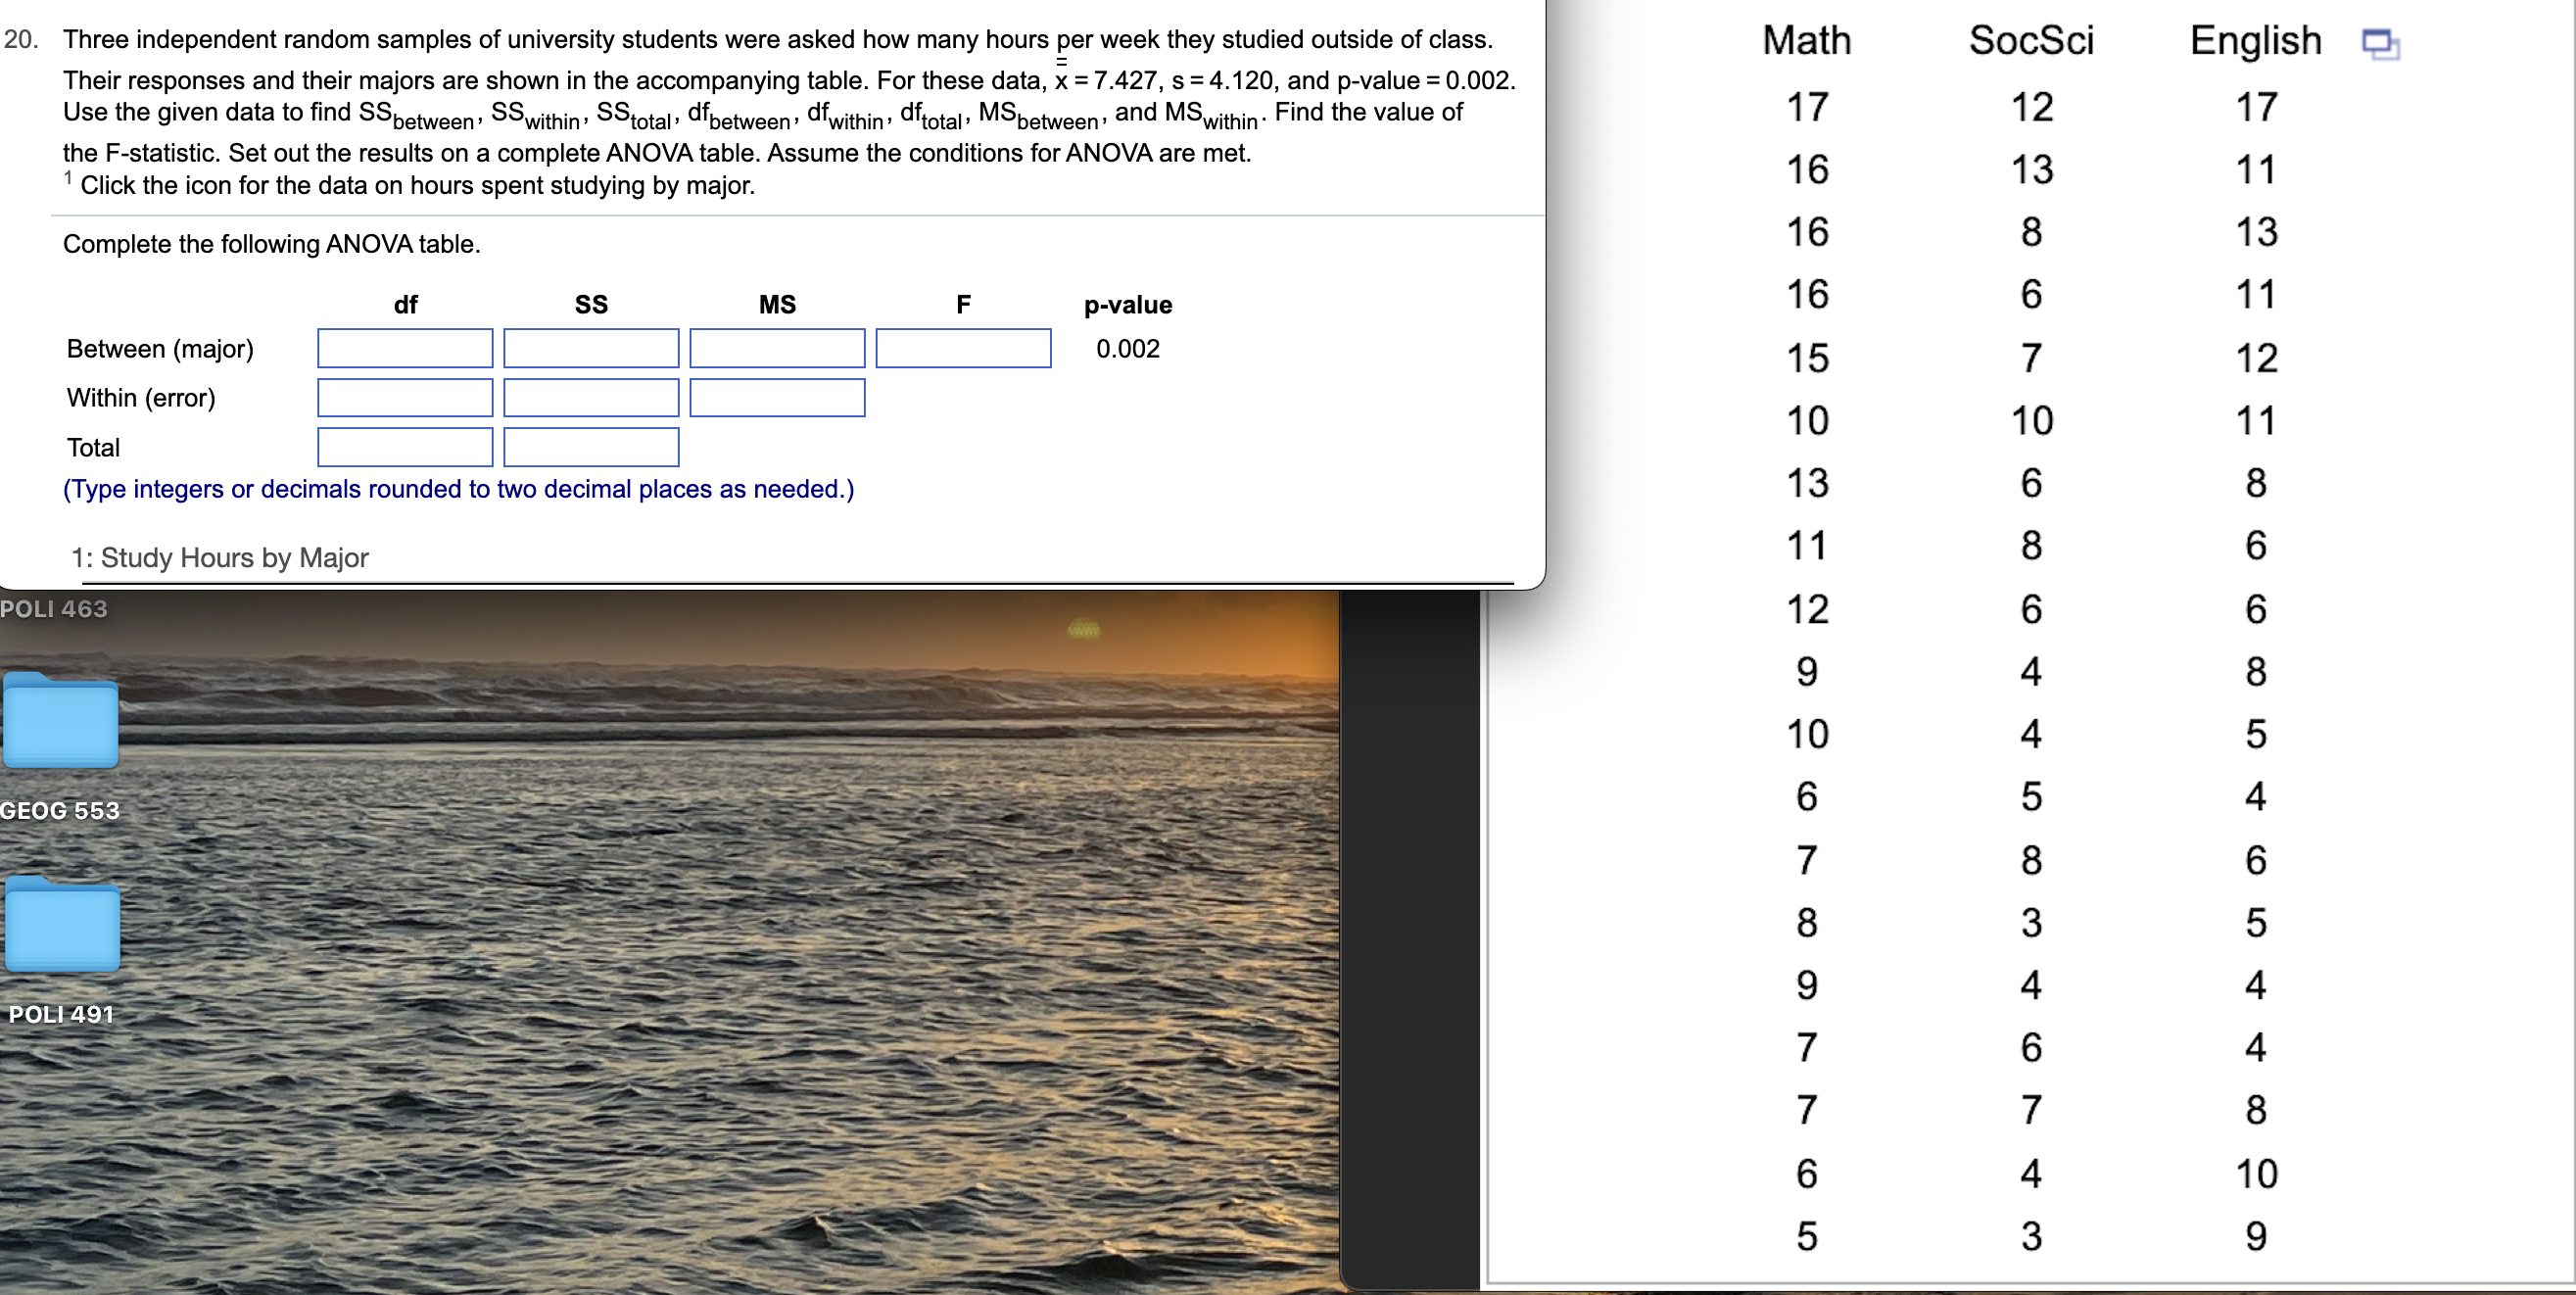
Task: Click the F-statistic input box
Action: (962, 348)
